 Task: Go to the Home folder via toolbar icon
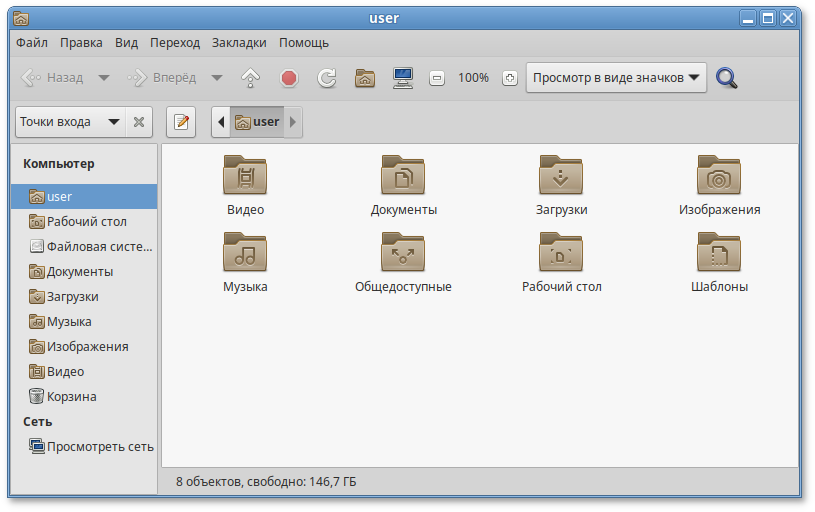[365, 78]
